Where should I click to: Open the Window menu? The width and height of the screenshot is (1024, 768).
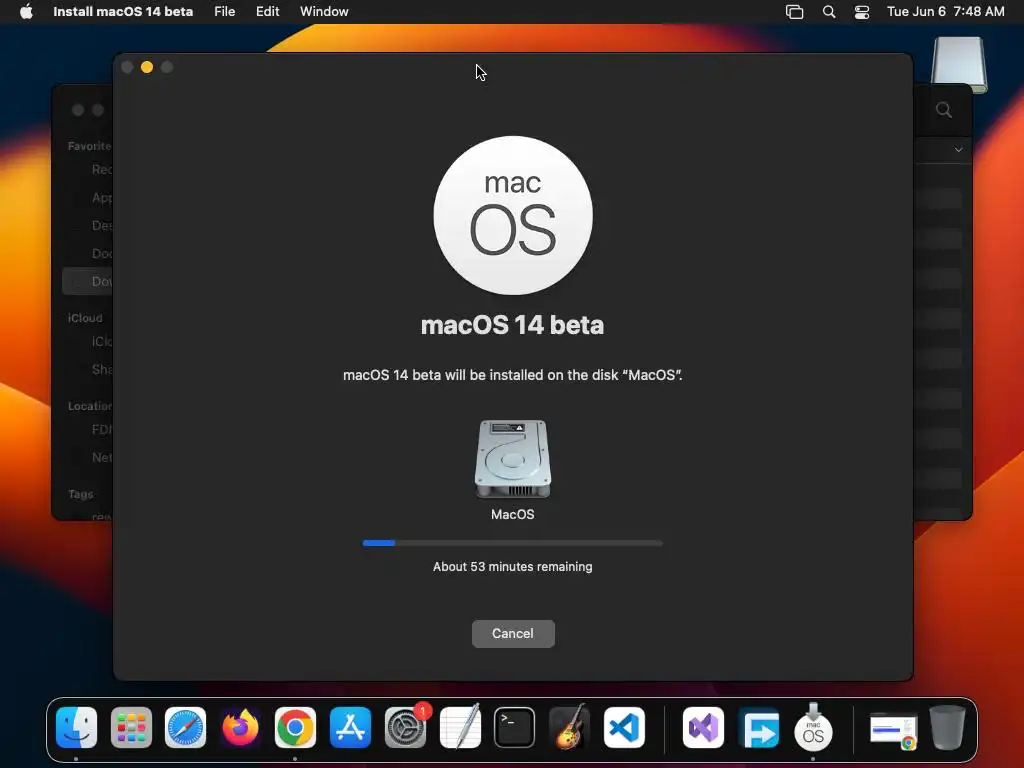click(324, 12)
